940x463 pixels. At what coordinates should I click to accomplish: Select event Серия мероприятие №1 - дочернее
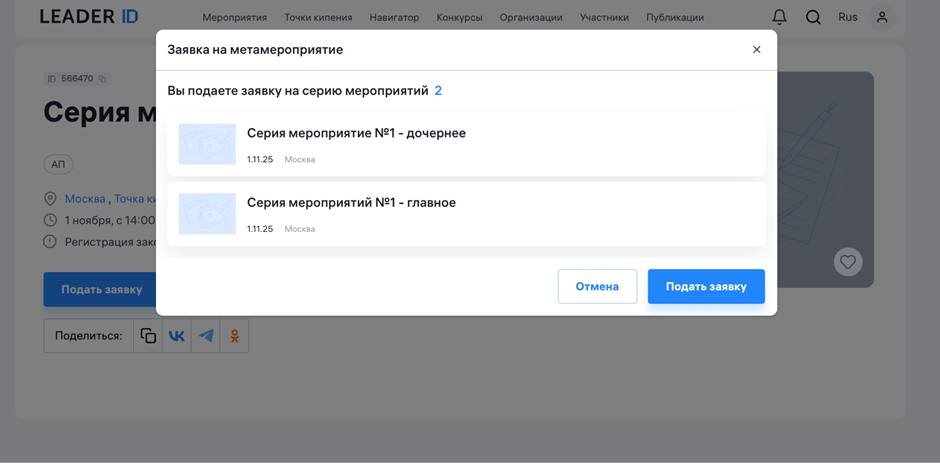pos(356,133)
